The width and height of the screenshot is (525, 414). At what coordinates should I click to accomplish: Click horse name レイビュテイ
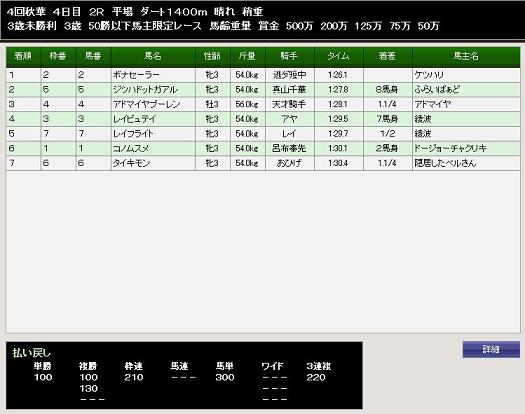point(135,119)
